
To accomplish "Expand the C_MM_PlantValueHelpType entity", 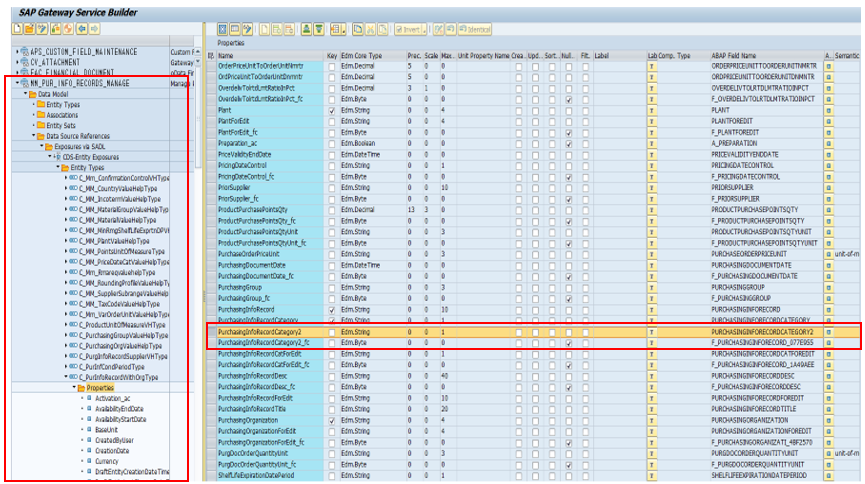I will tap(66, 241).
